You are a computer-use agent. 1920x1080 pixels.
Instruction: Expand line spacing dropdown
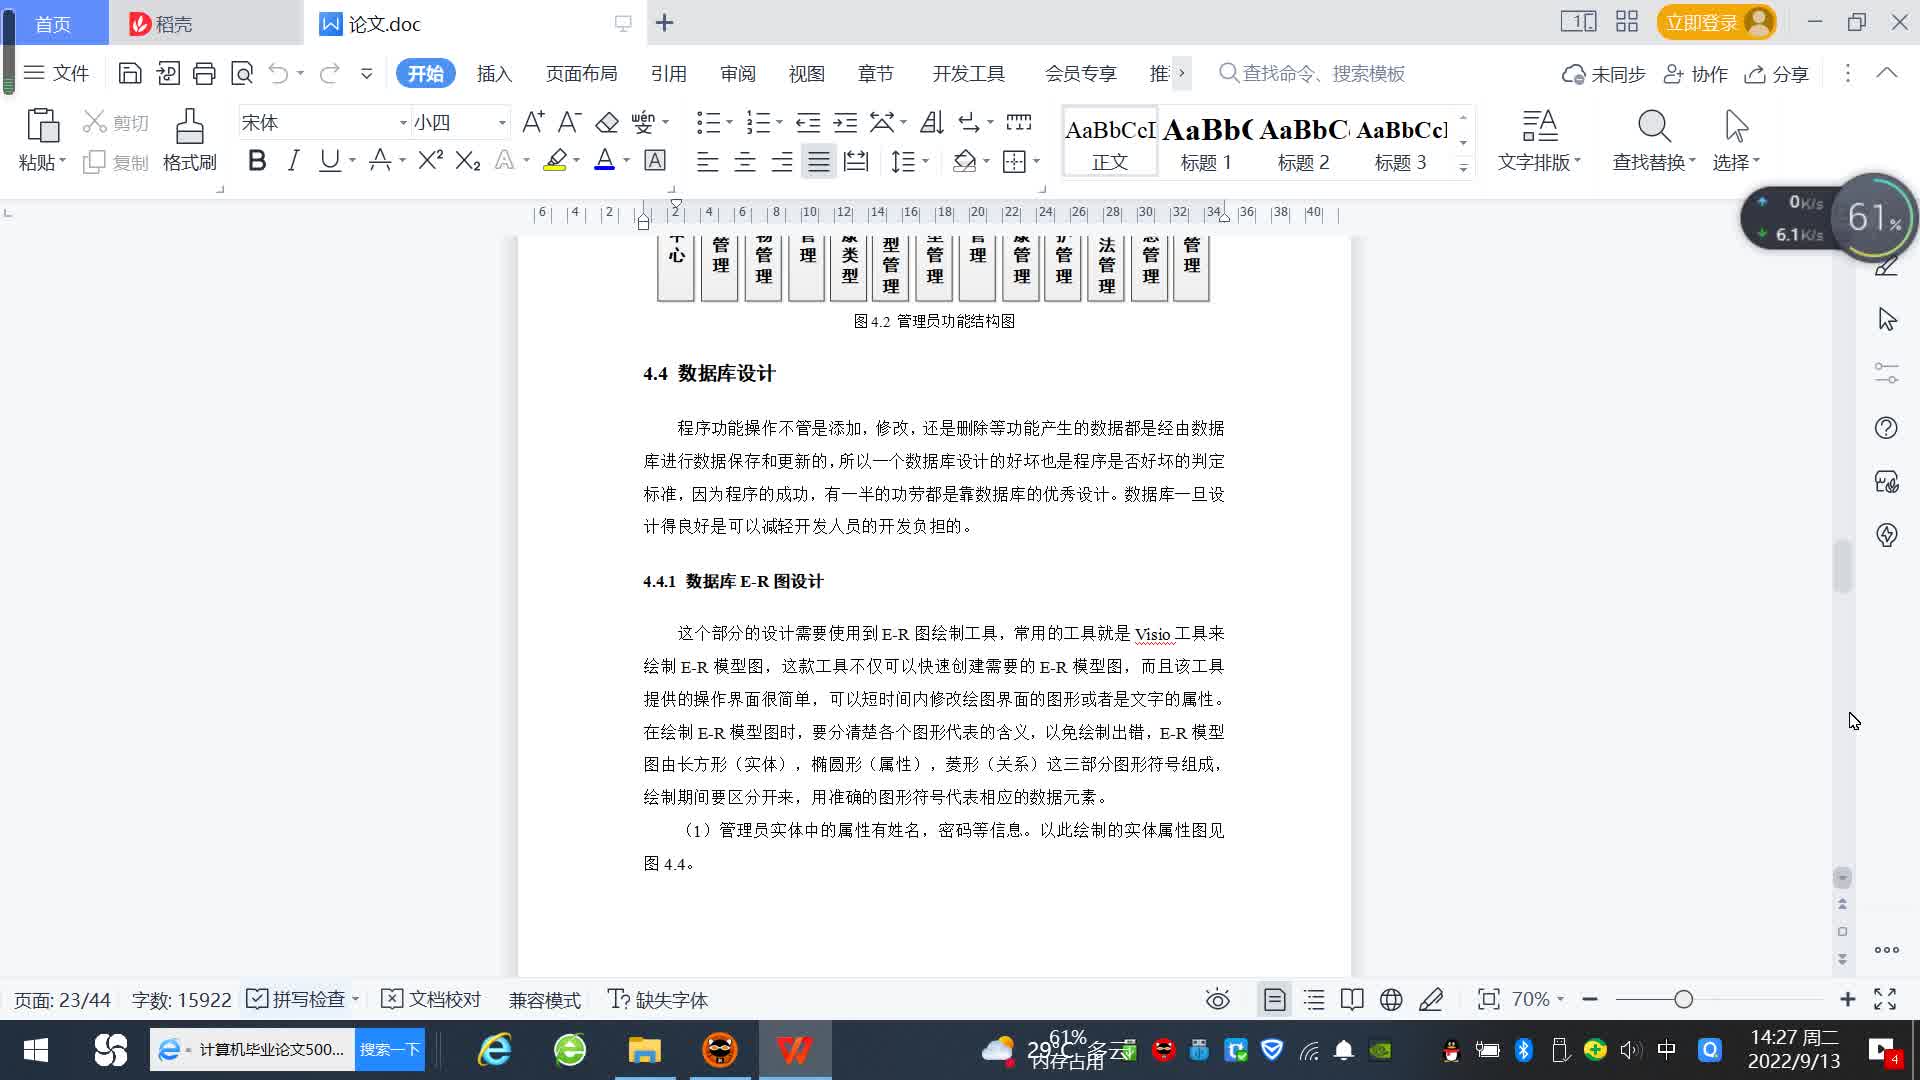926,161
